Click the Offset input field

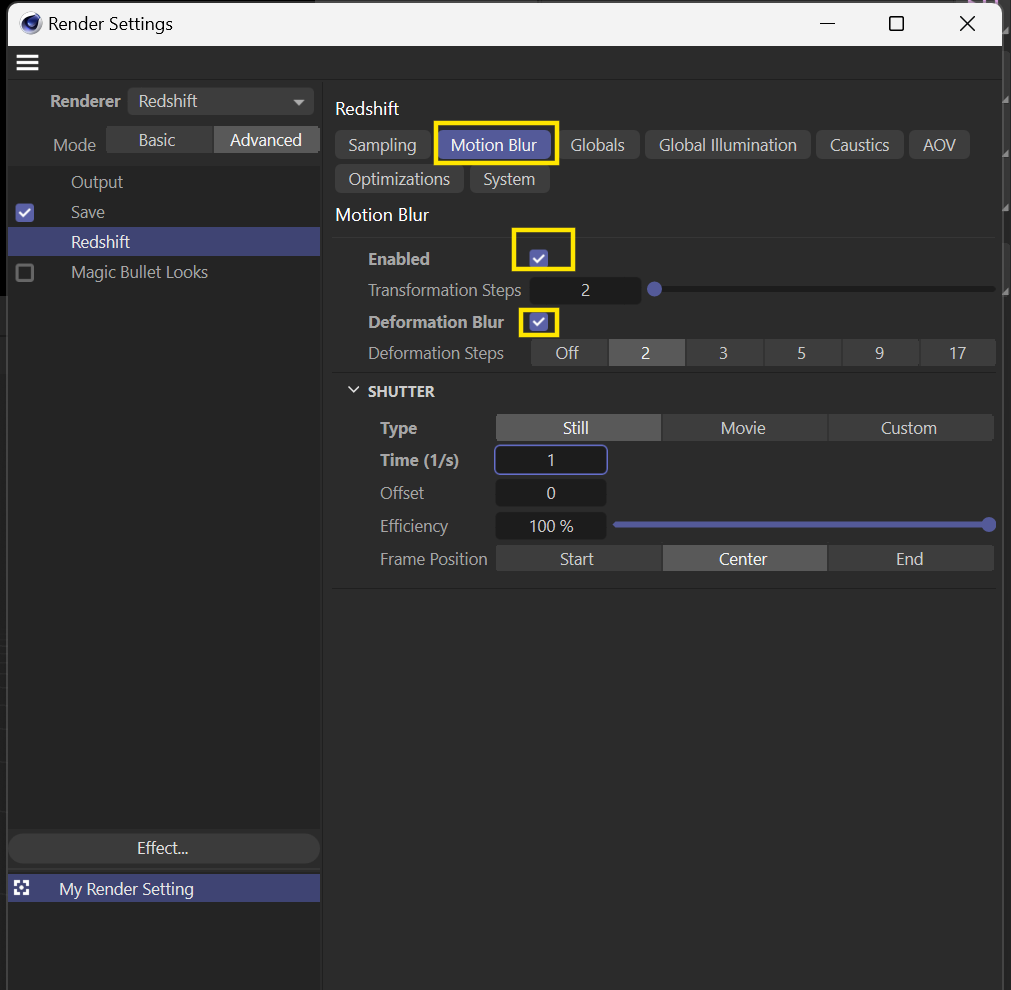(x=551, y=493)
